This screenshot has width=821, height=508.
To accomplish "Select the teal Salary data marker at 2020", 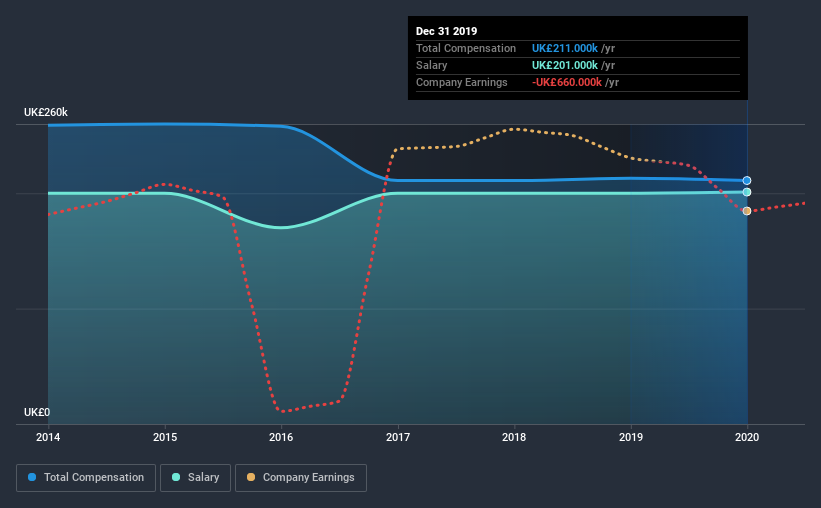I will (747, 192).
